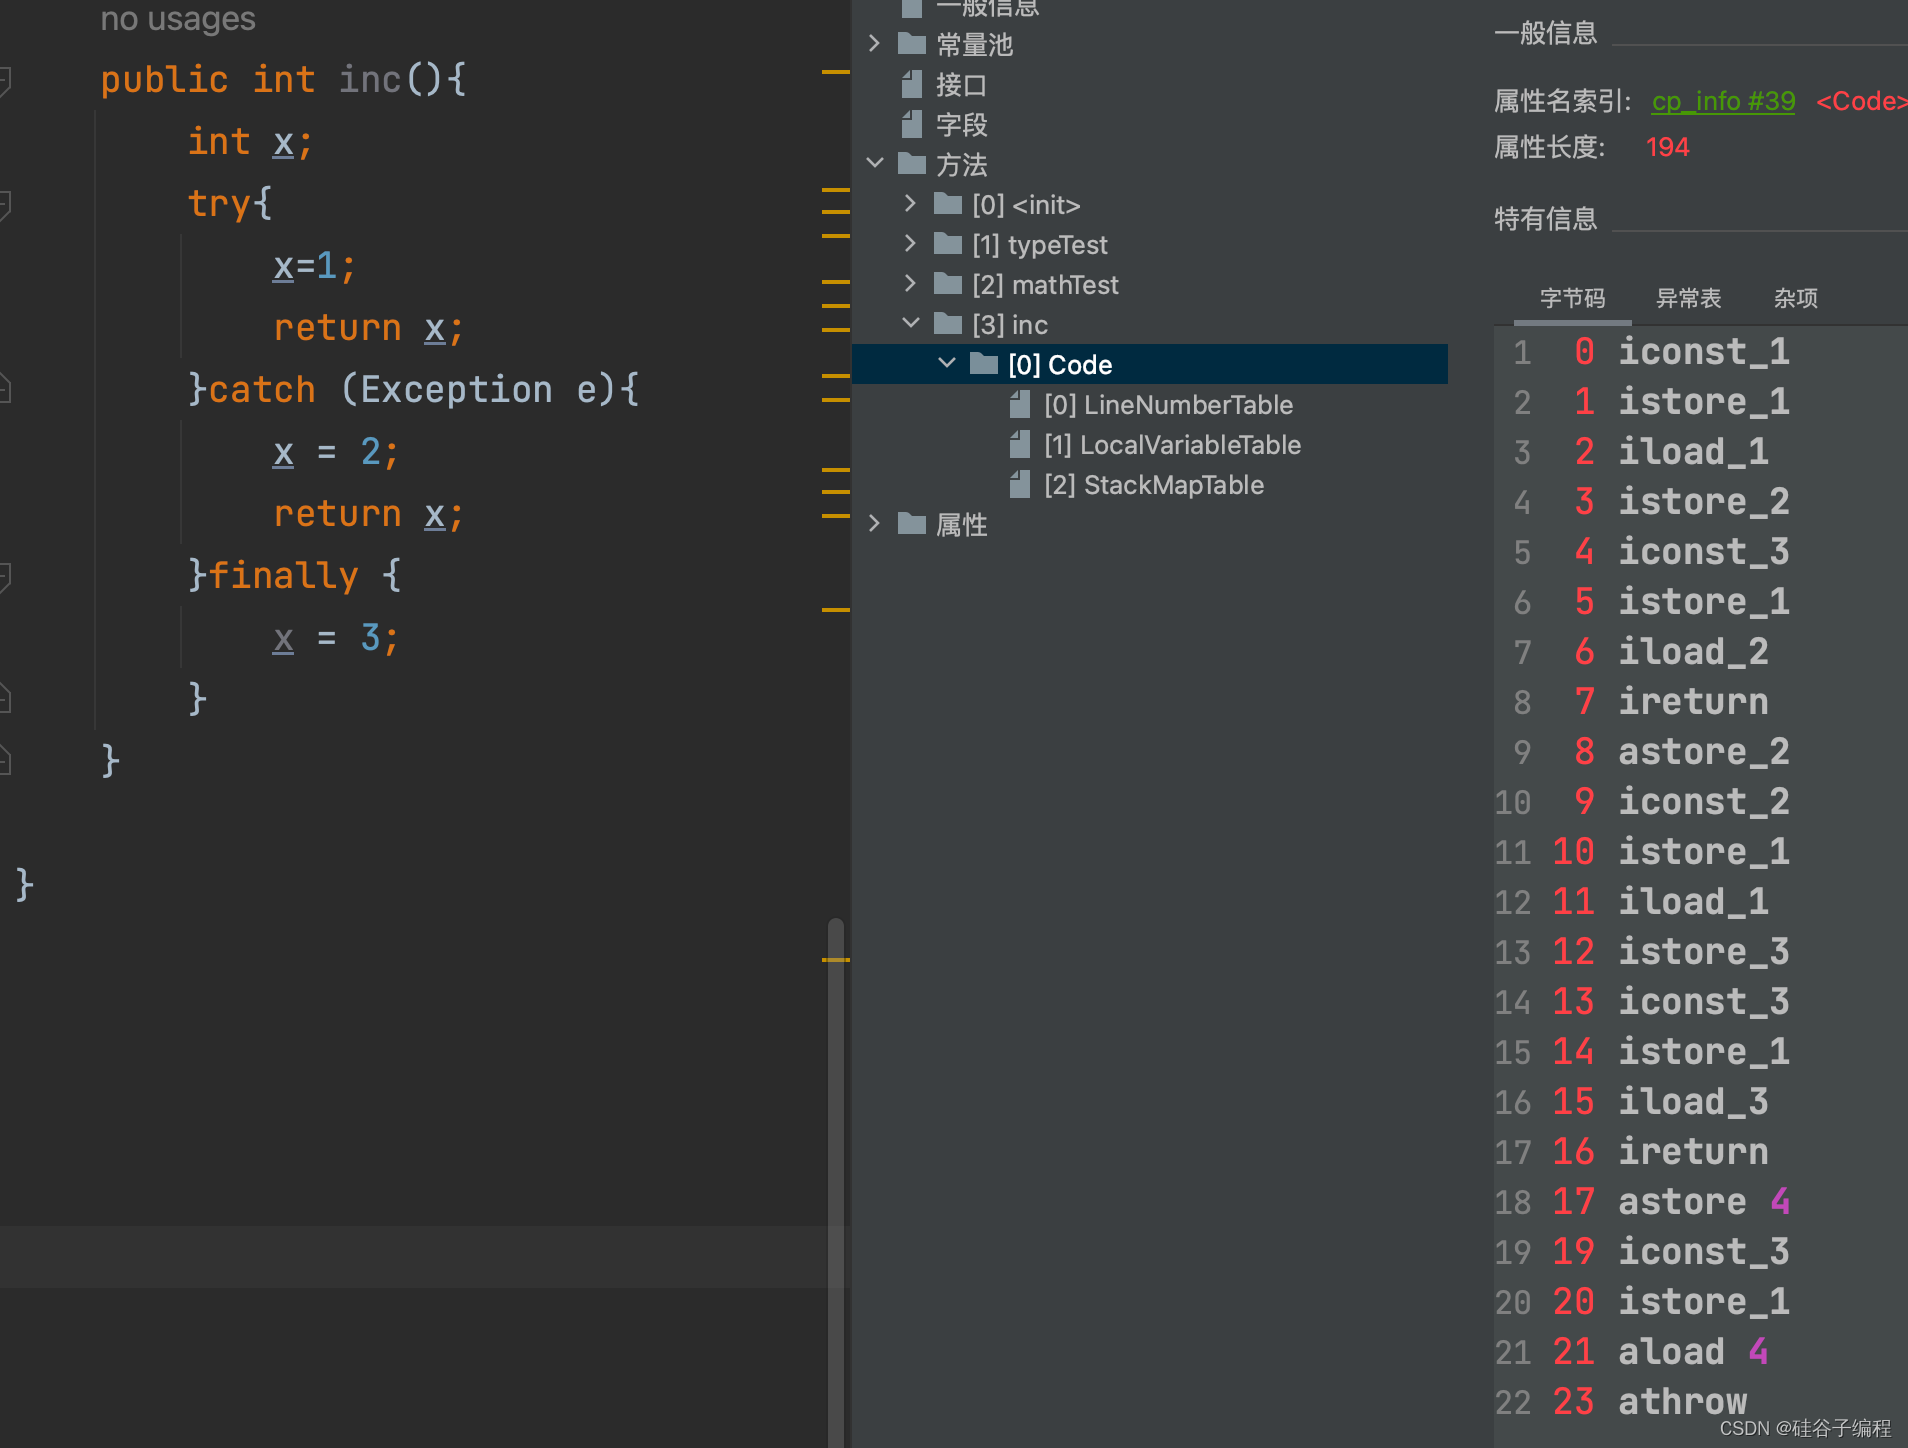
Task: Click the Code folder icon
Action: [984, 364]
